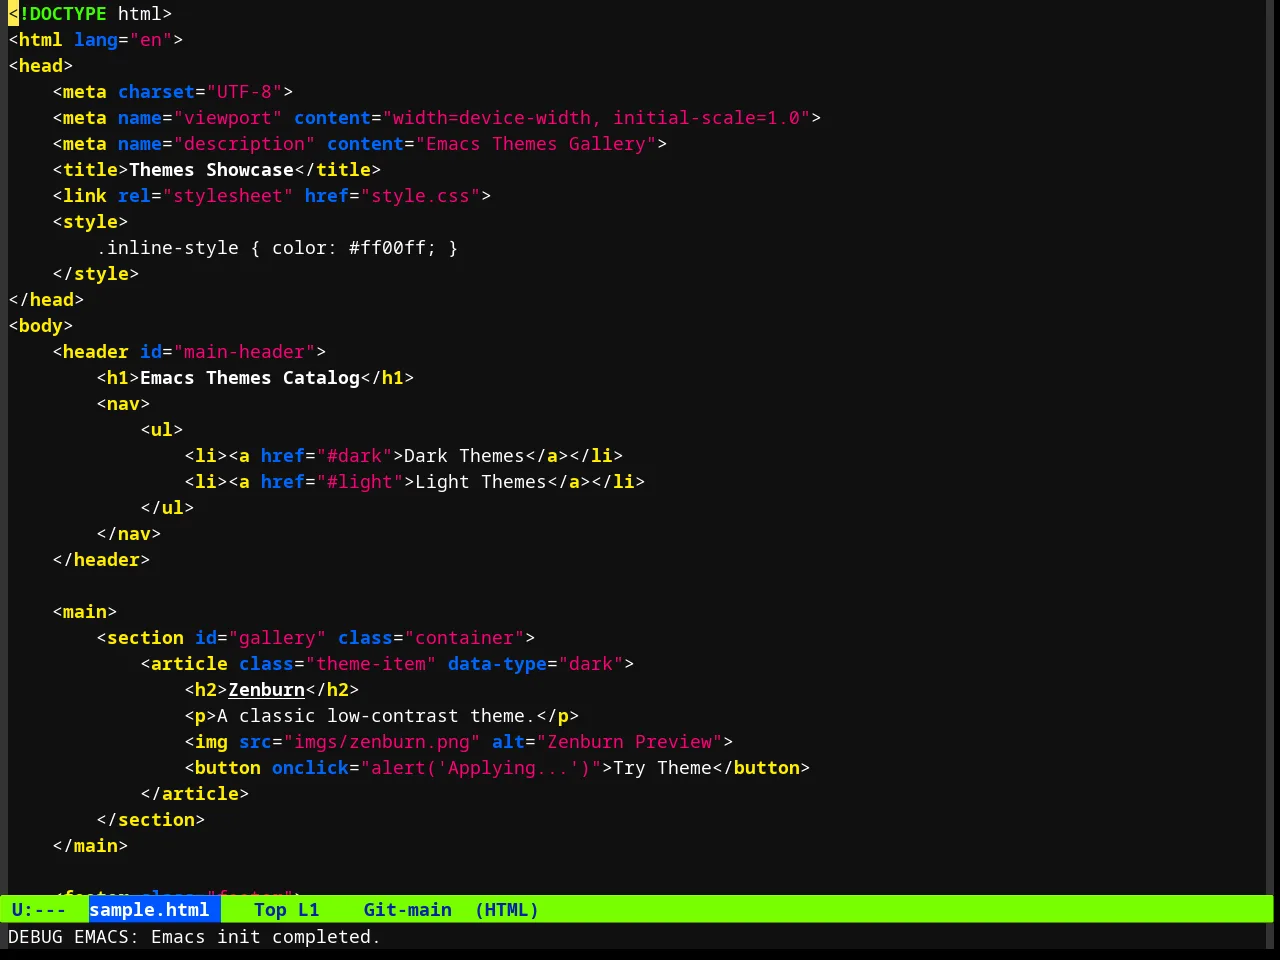Click the "#light" href value
Screen dimensions: 1280x960
pos(360,482)
